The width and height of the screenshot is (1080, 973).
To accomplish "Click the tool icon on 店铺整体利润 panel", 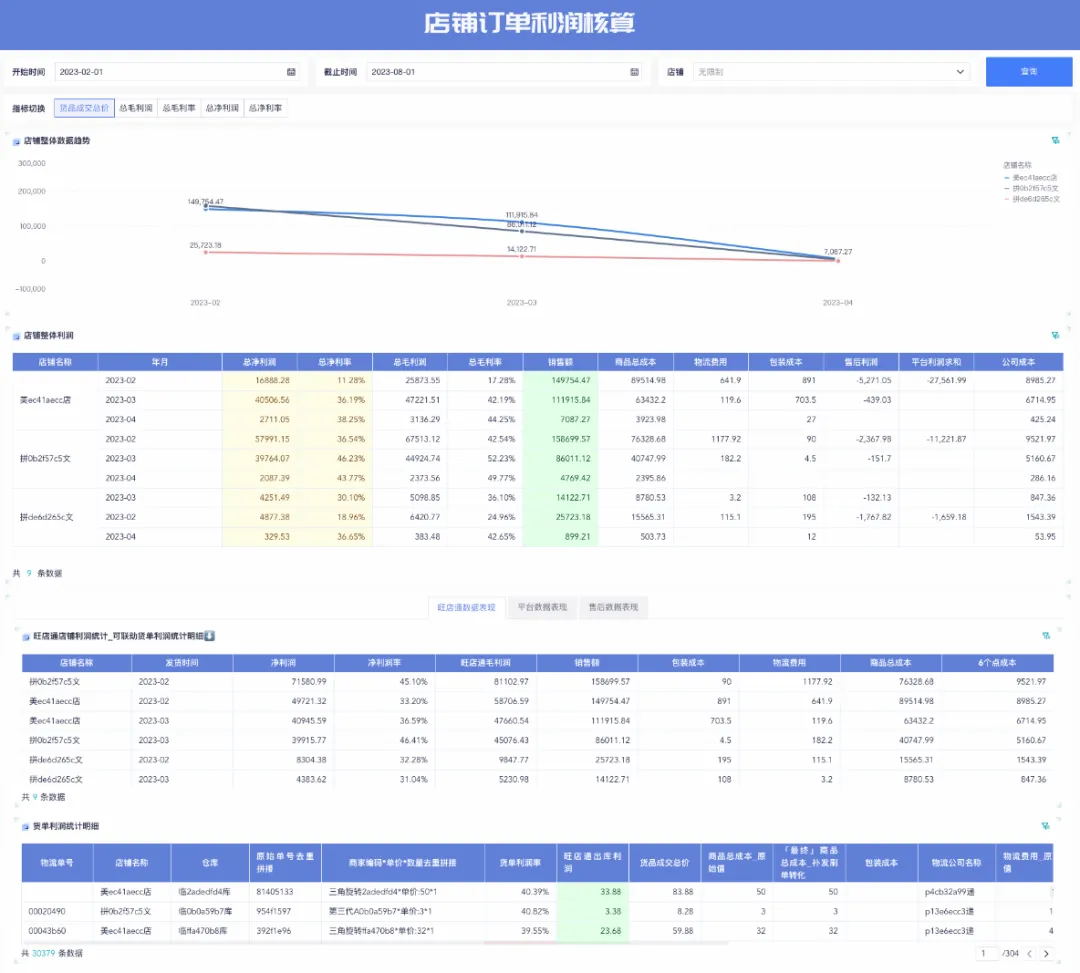I will pos(1055,335).
